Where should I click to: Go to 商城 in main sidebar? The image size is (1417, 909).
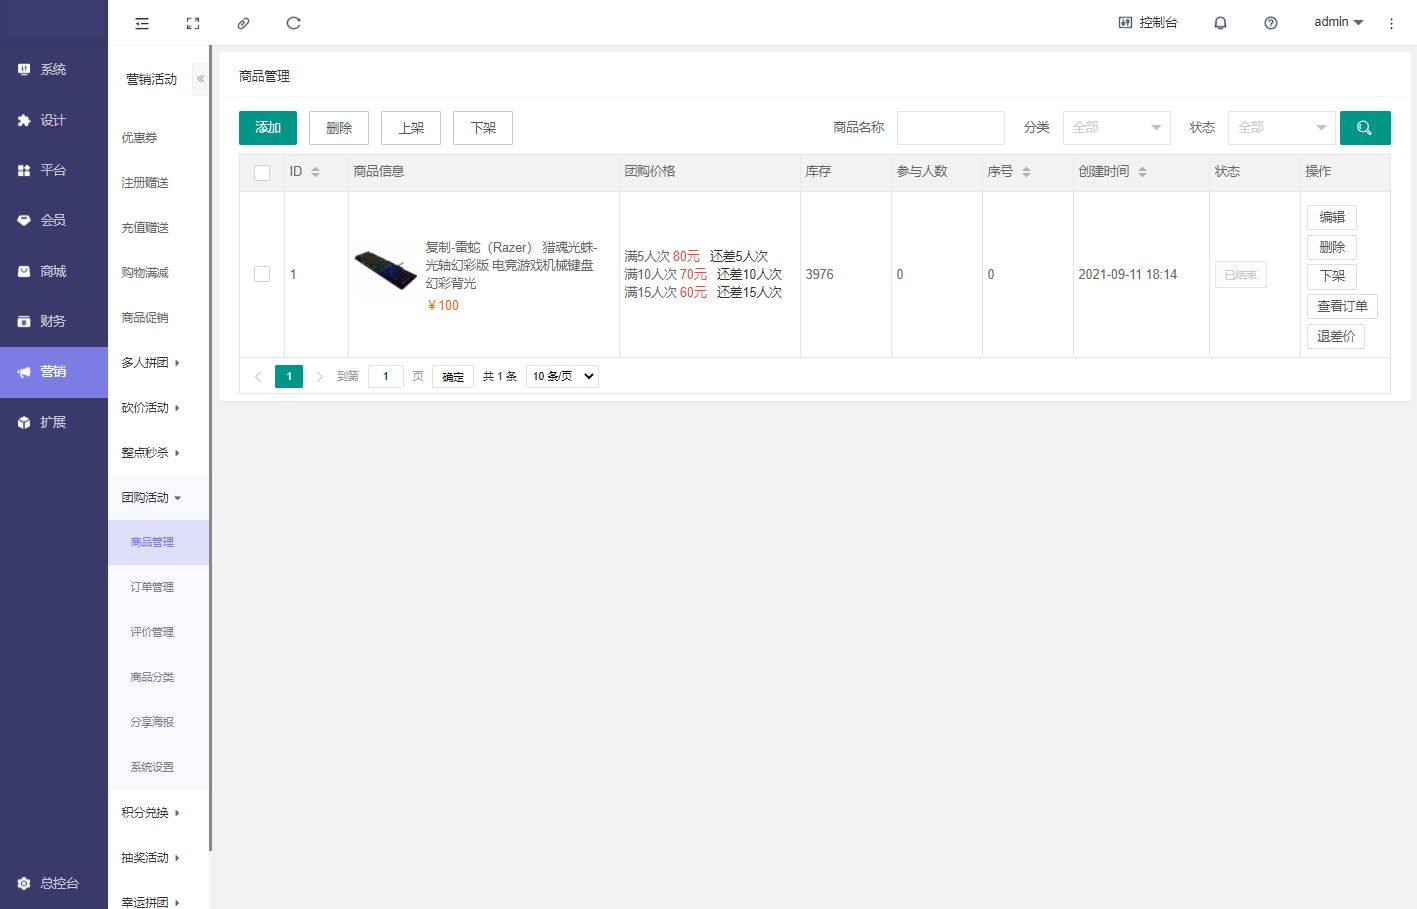[53, 271]
